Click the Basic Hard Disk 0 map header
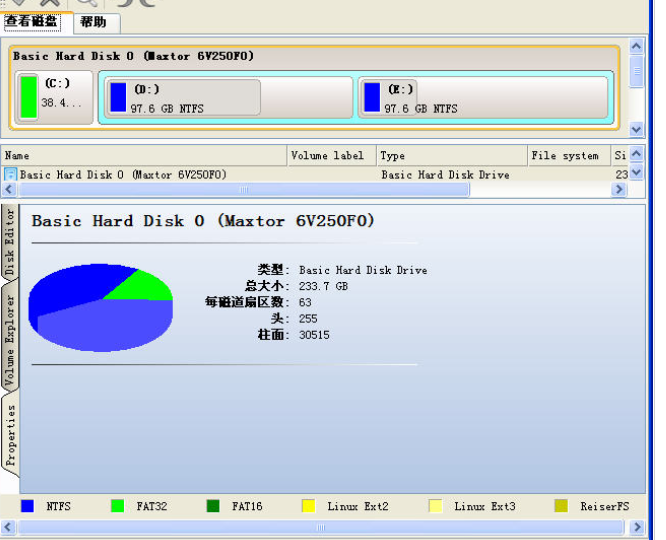Viewport: 666px width, 540px height. (133, 56)
